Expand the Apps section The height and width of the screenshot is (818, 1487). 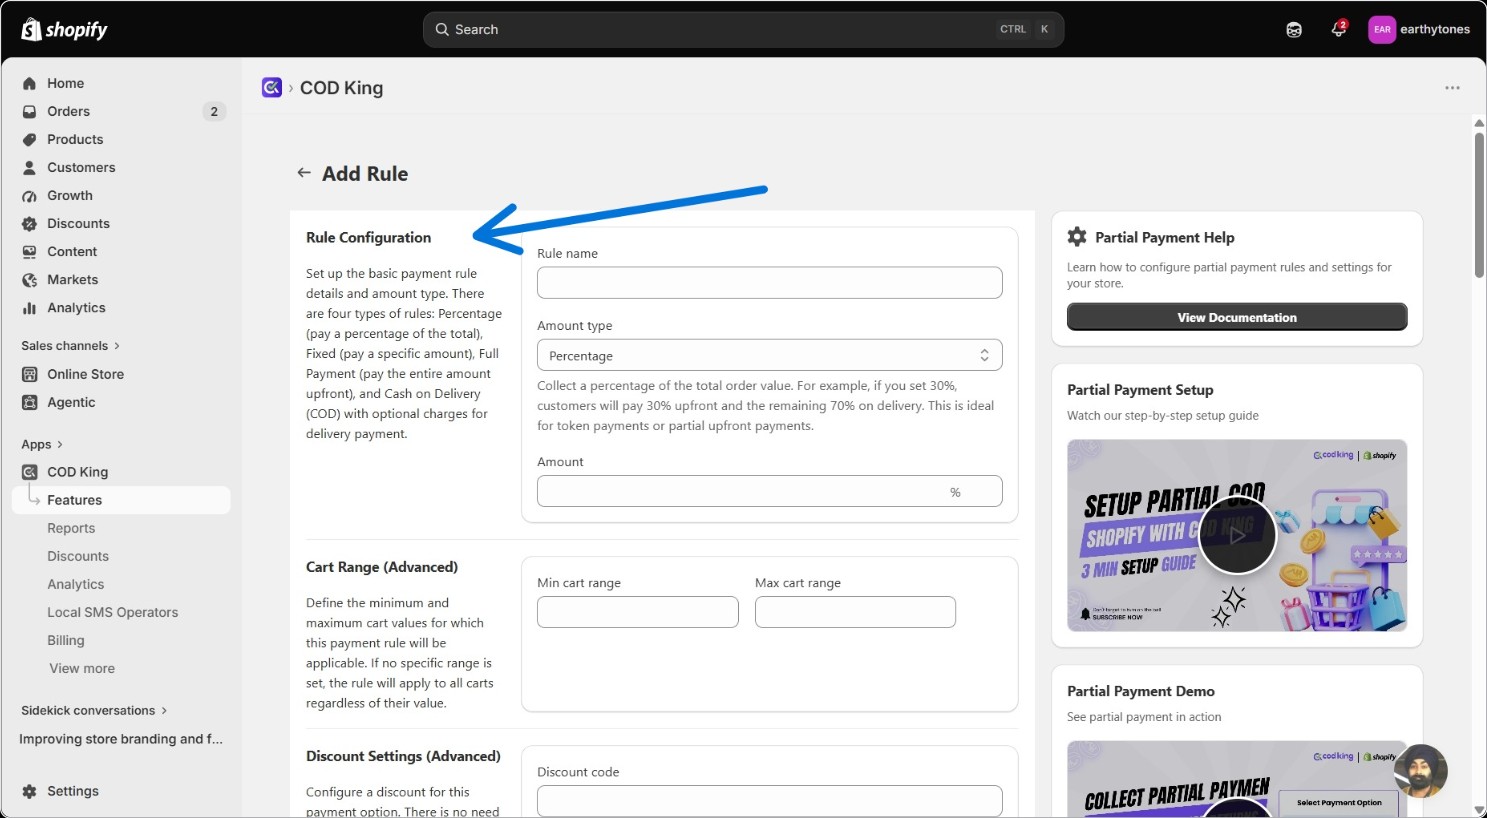pyautogui.click(x=42, y=444)
